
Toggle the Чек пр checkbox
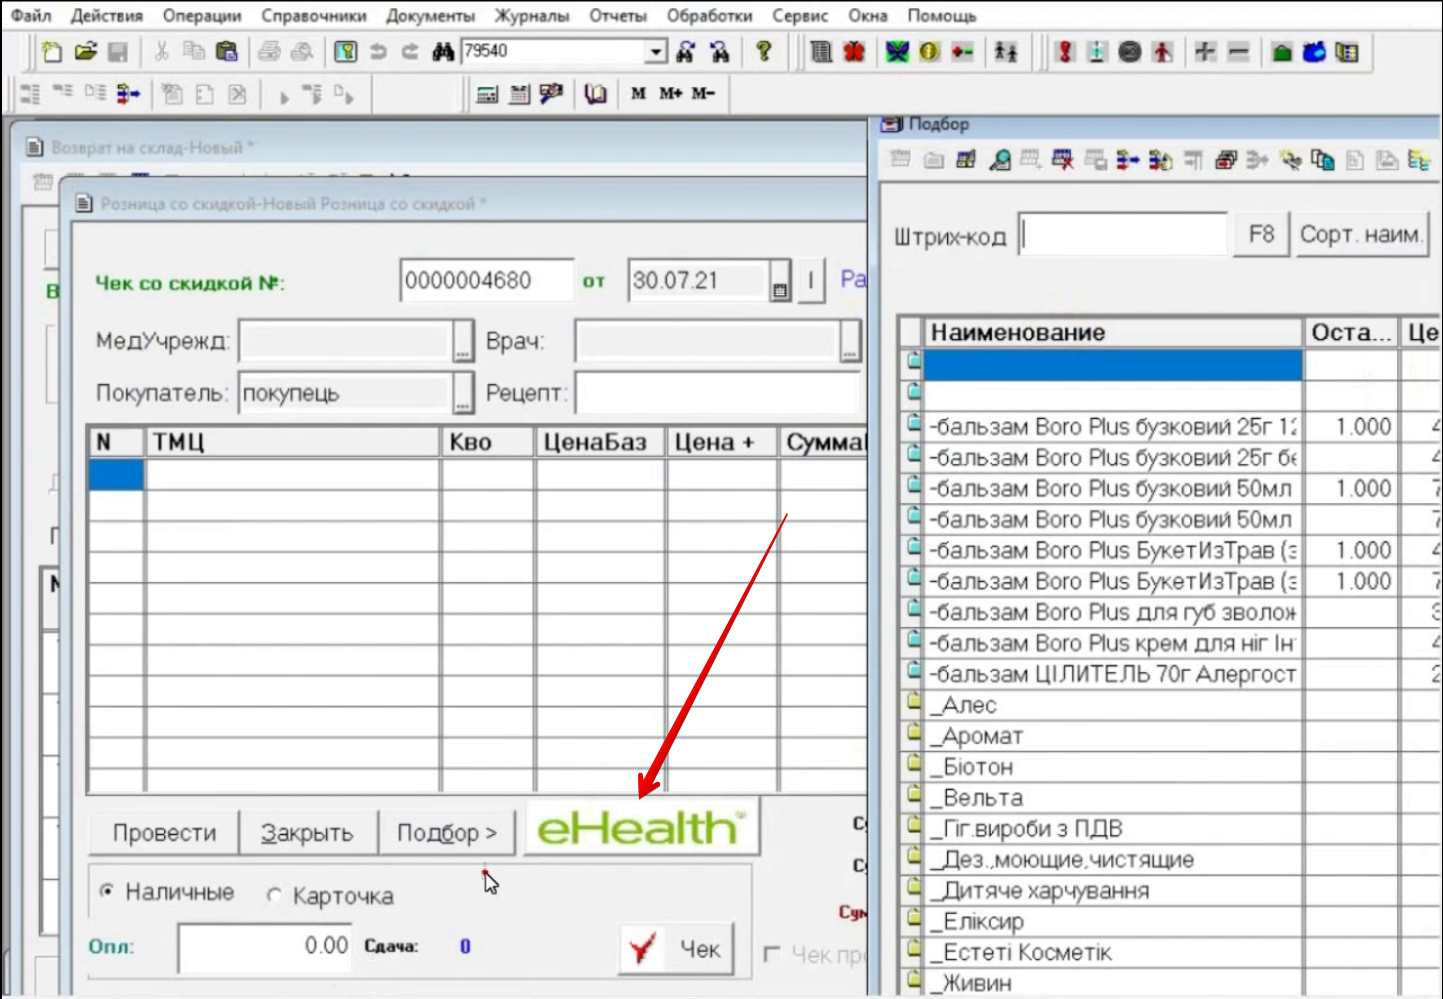pyautogui.click(x=772, y=954)
